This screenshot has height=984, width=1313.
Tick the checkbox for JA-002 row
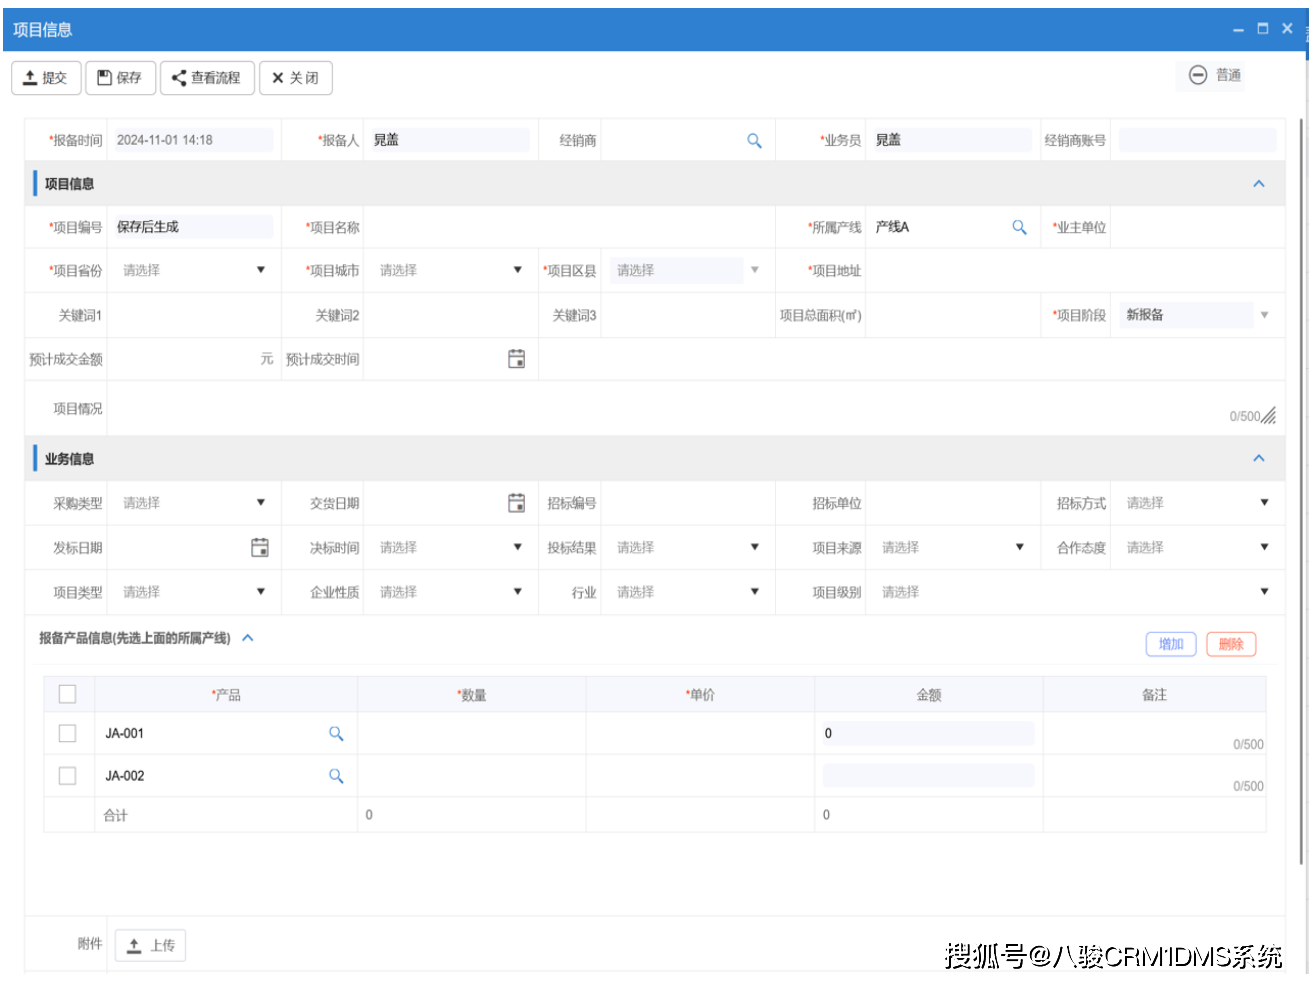point(68,776)
